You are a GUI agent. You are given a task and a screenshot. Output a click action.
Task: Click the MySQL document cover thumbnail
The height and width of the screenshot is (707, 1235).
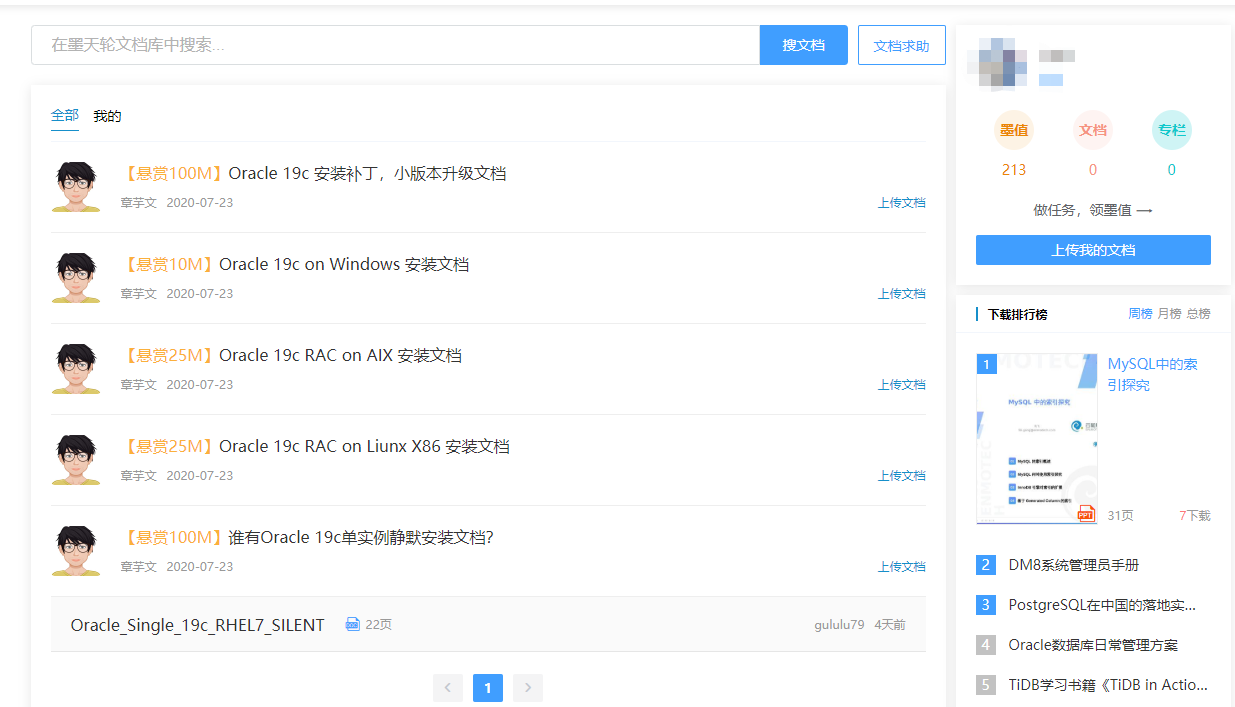click(x=1037, y=438)
